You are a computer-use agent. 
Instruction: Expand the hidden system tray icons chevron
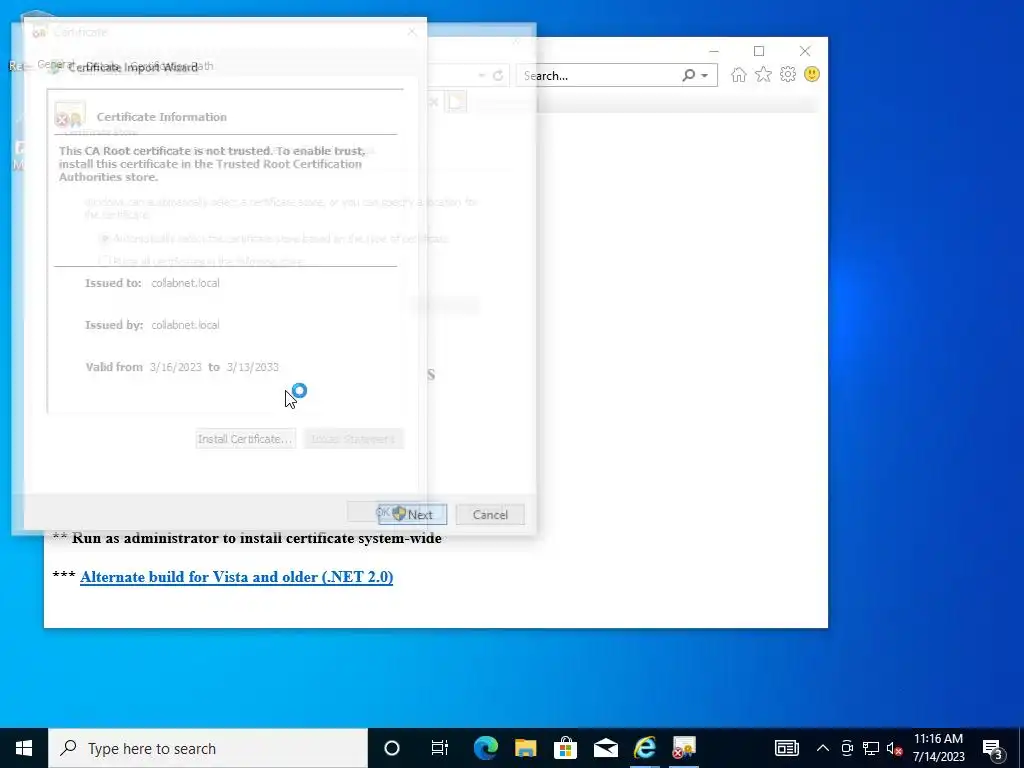click(823, 748)
